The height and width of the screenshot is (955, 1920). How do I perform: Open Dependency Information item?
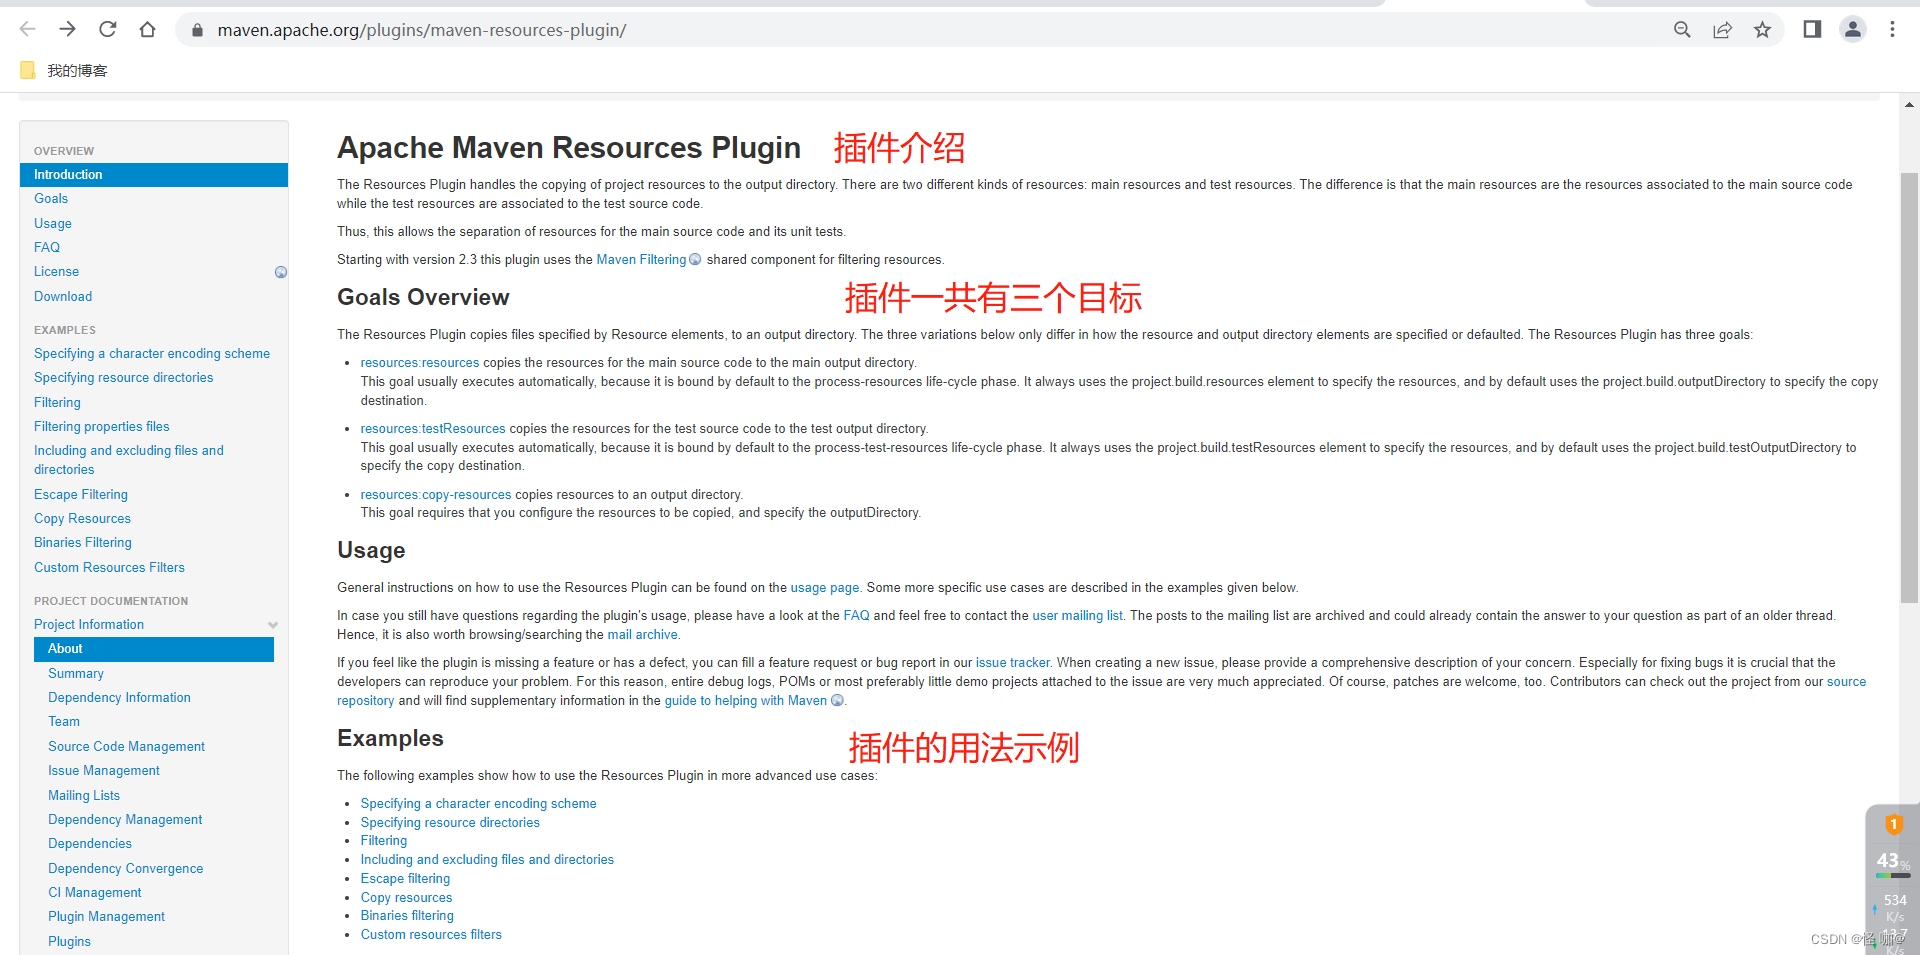click(119, 698)
